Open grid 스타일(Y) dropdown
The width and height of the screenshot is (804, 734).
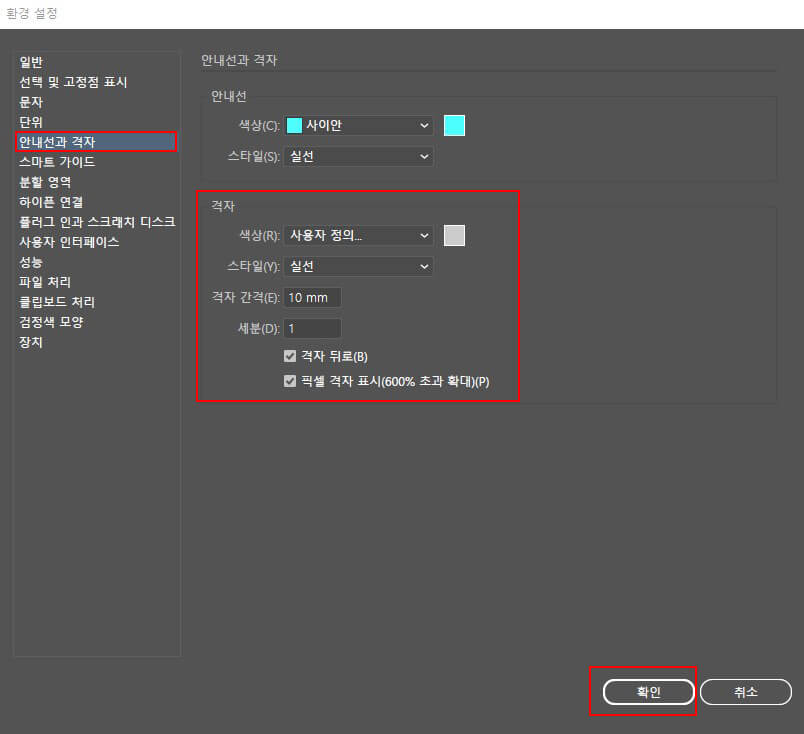point(358,266)
